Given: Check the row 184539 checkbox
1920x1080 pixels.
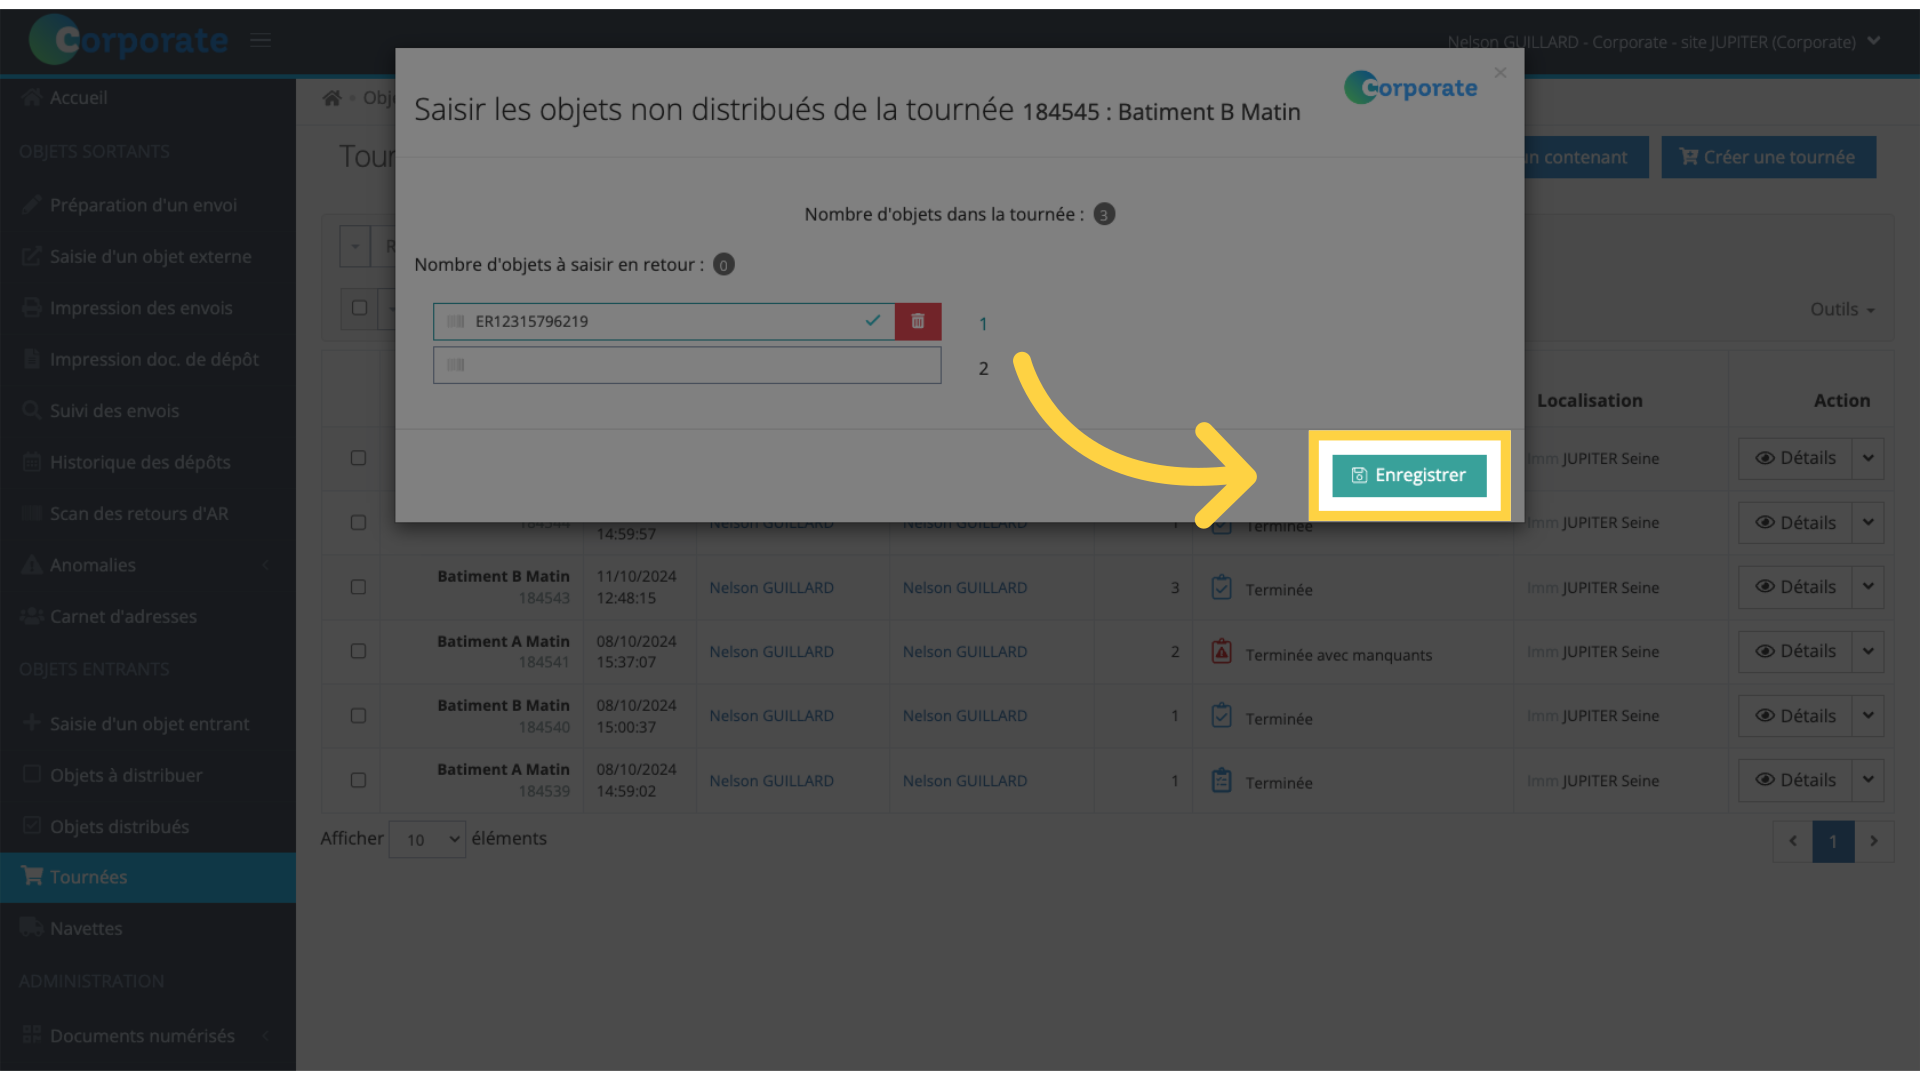Looking at the screenshot, I should [358, 780].
